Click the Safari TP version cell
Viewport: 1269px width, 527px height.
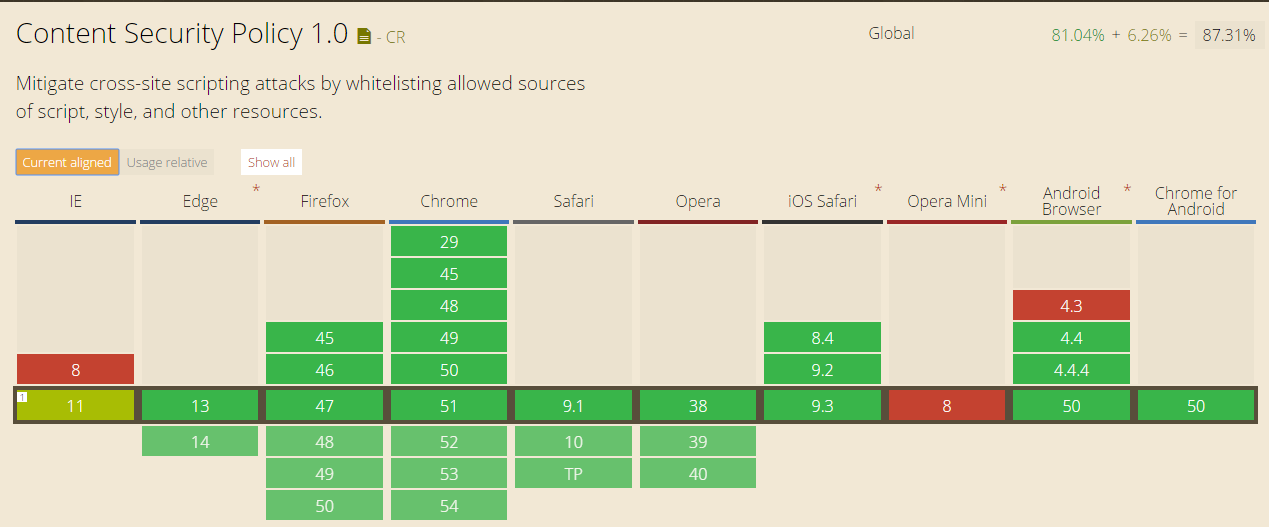[x=573, y=473]
